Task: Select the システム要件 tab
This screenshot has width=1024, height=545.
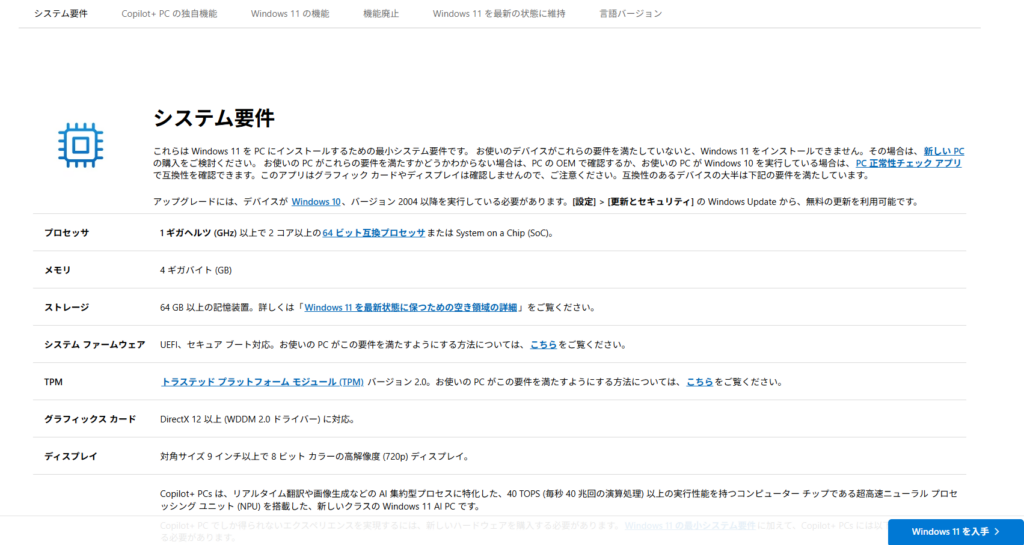Action: click(x=60, y=14)
